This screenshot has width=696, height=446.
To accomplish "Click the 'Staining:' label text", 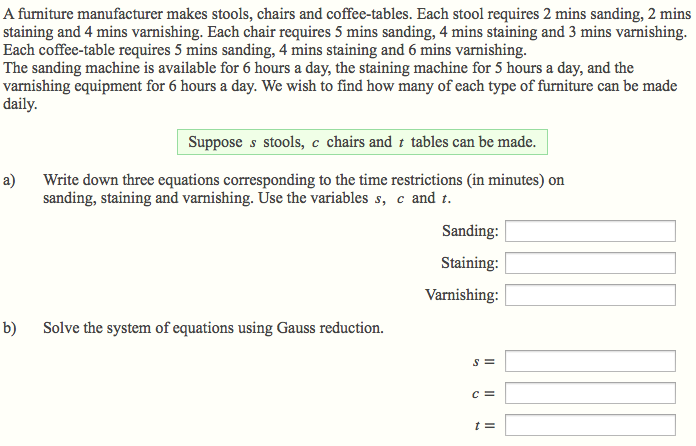I will [470, 263].
